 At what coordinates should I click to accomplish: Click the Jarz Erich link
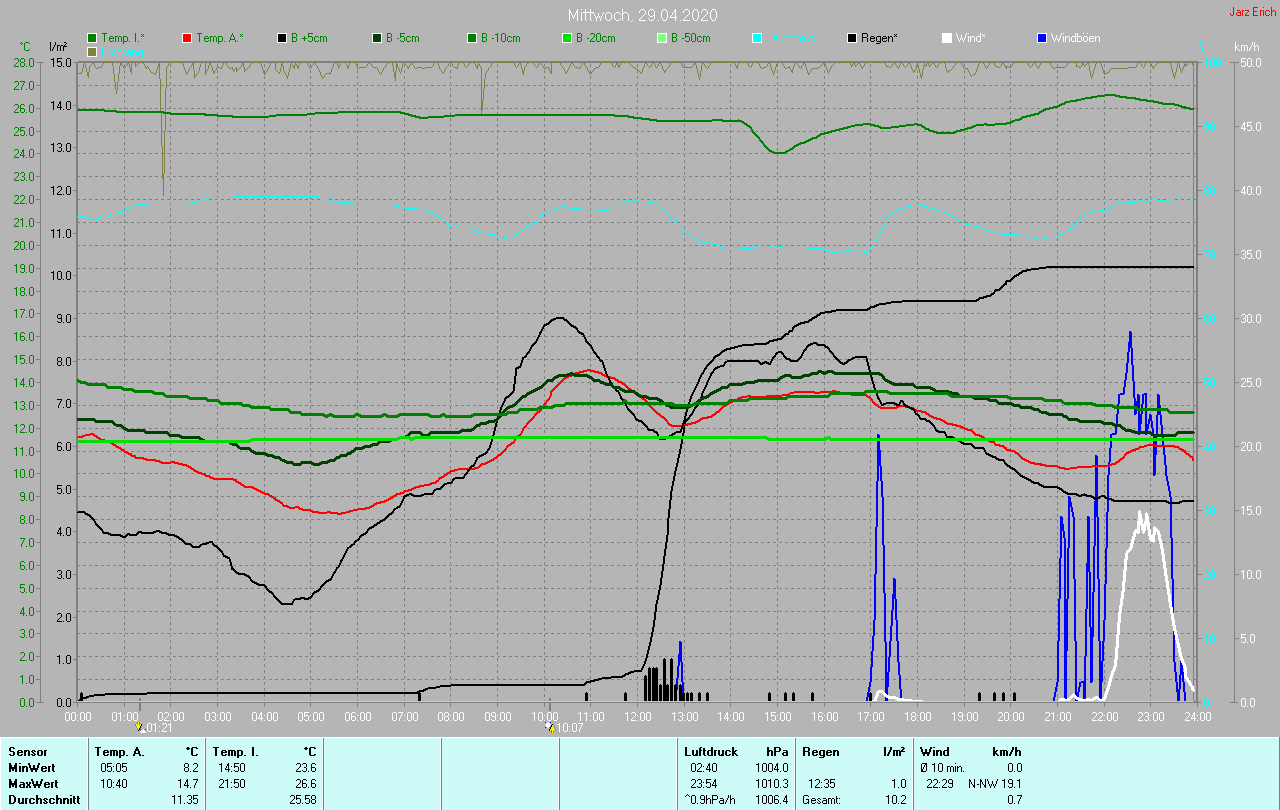(x=1252, y=12)
